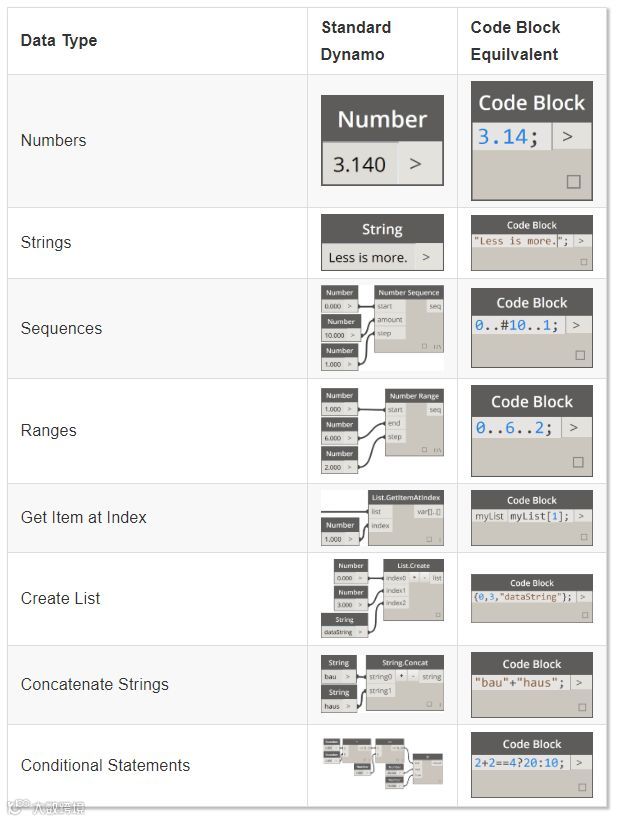Click output arrow of the myList[1] Code Block
This screenshot has height=821, width=641.
580,516
